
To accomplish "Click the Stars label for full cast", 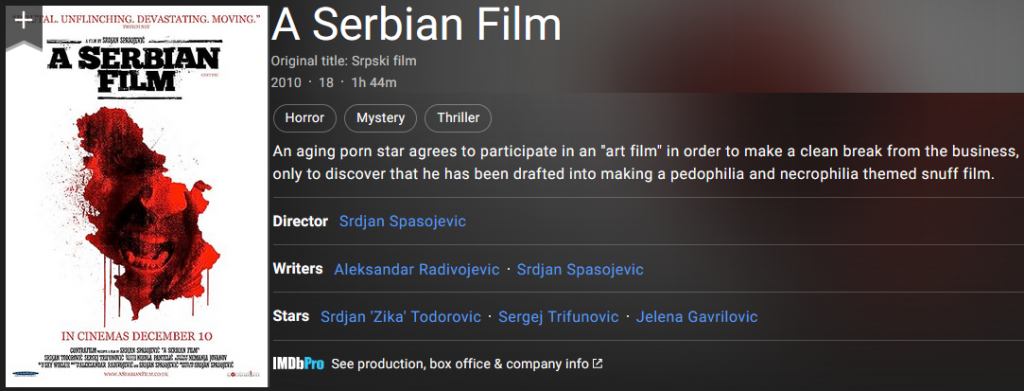I will pyautogui.click(x=291, y=316).
